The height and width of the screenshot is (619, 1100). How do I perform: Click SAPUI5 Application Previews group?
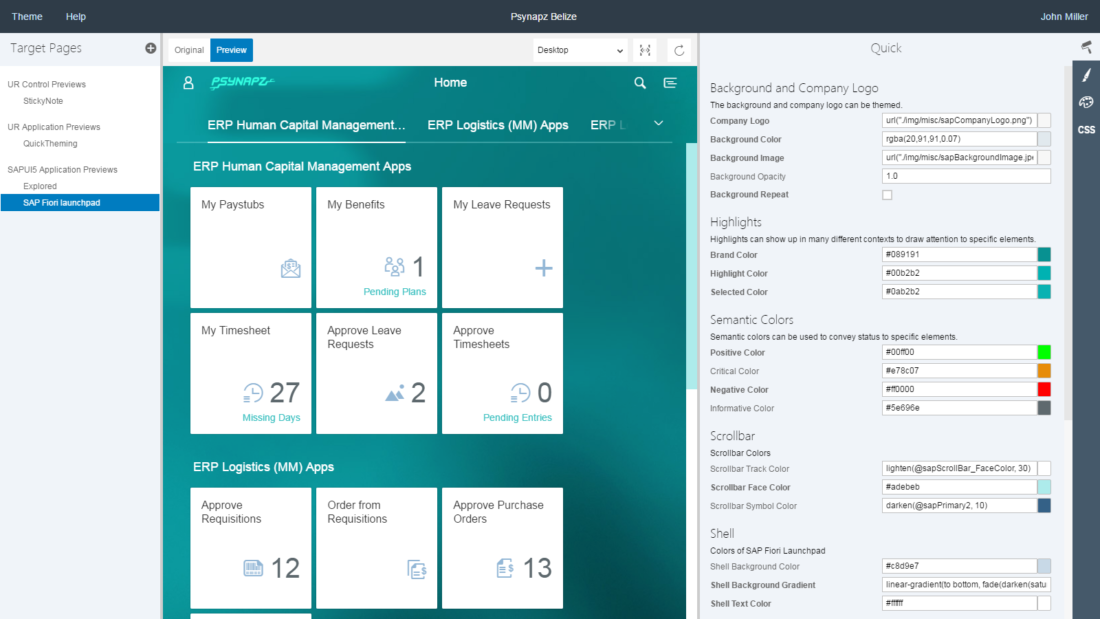point(62,170)
